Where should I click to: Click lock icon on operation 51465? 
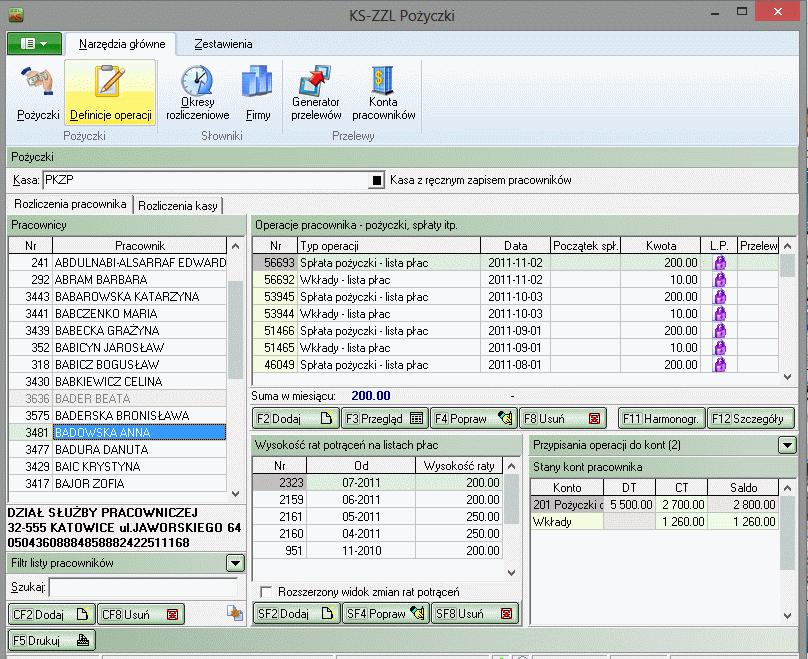[x=719, y=348]
